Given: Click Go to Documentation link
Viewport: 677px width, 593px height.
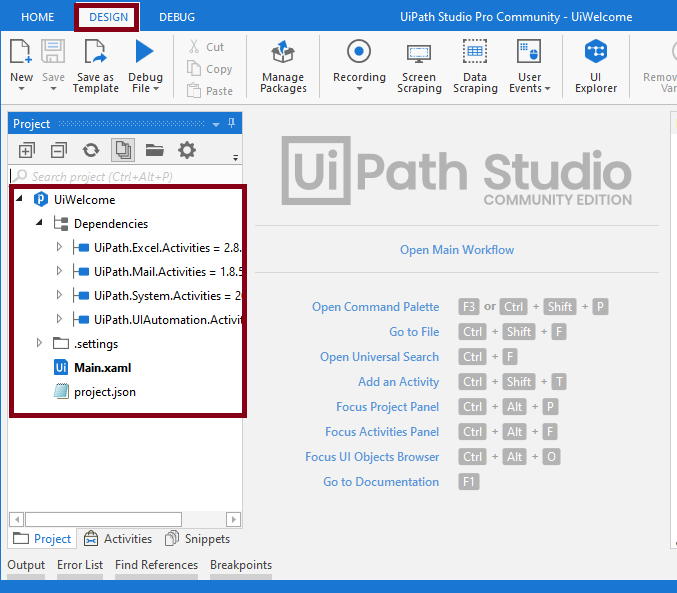Looking at the screenshot, I should tap(381, 482).
